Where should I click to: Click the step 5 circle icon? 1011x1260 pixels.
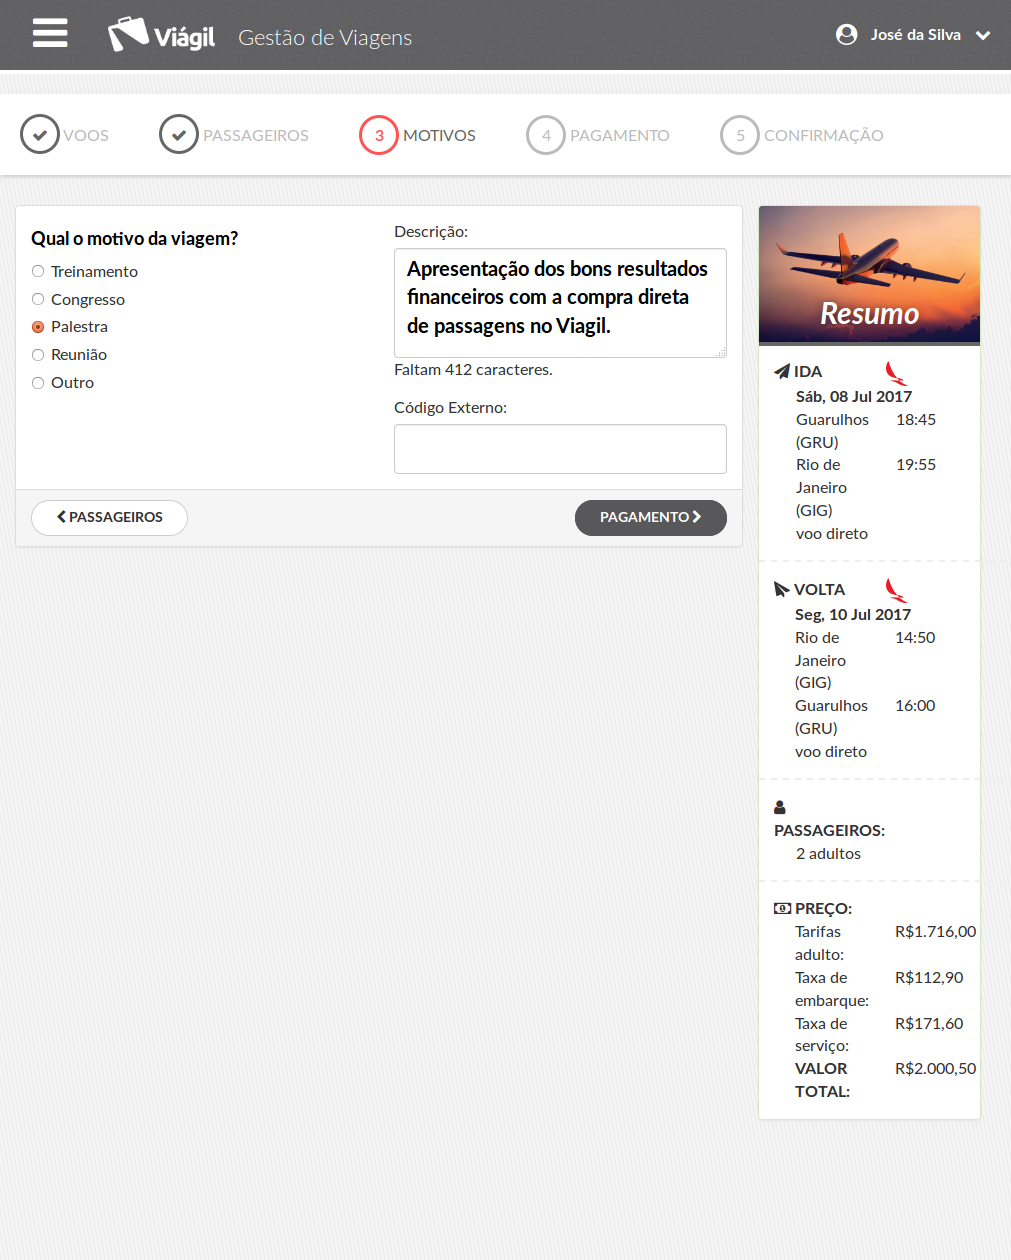click(740, 135)
